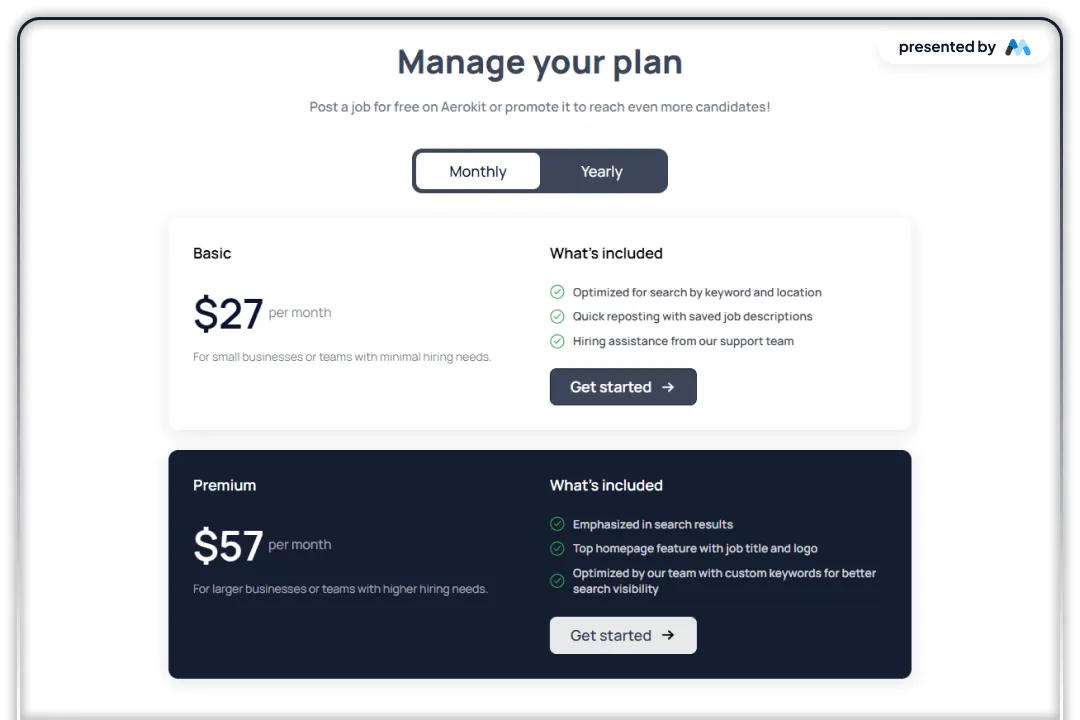Click the arrow icon in Basic's Get started button
The height and width of the screenshot is (720, 1080).
point(667,387)
